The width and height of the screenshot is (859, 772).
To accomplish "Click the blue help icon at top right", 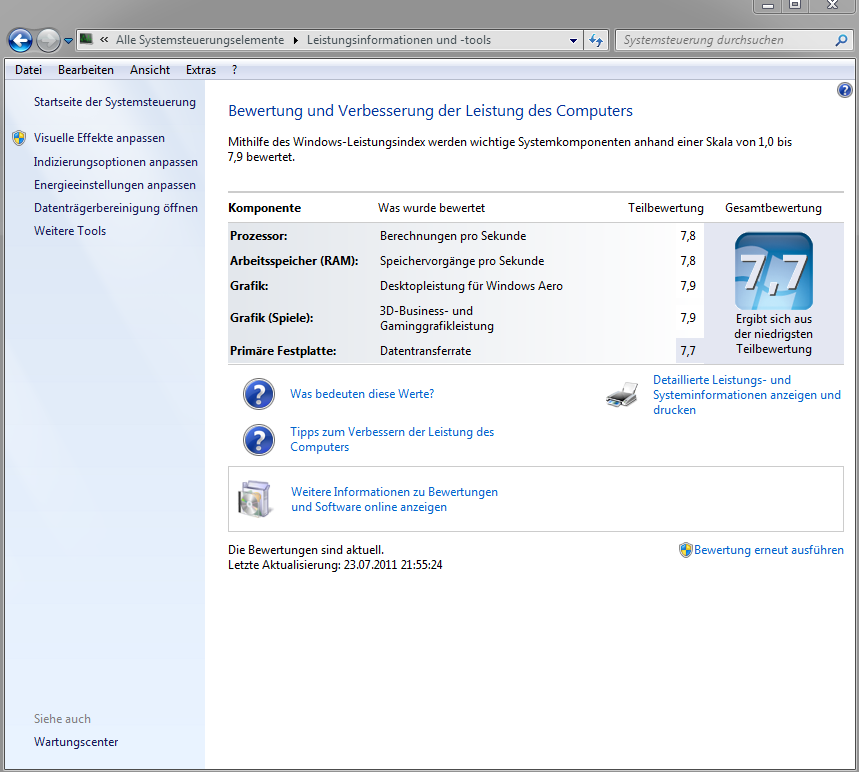I will [845, 90].
